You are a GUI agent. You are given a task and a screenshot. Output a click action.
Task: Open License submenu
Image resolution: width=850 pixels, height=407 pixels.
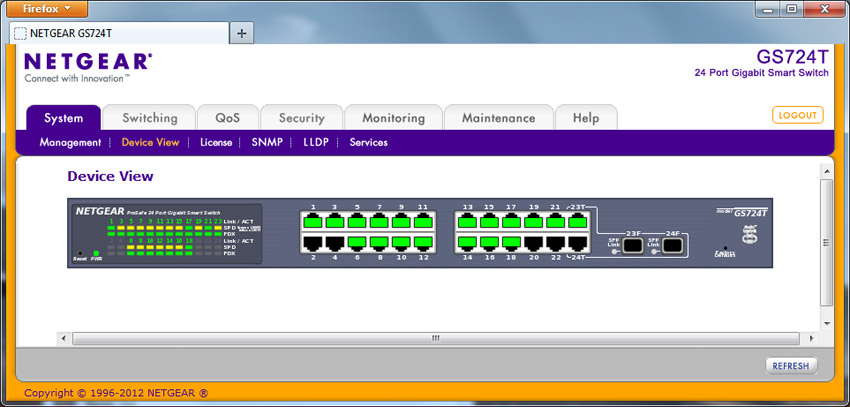click(x=216, y=143)
